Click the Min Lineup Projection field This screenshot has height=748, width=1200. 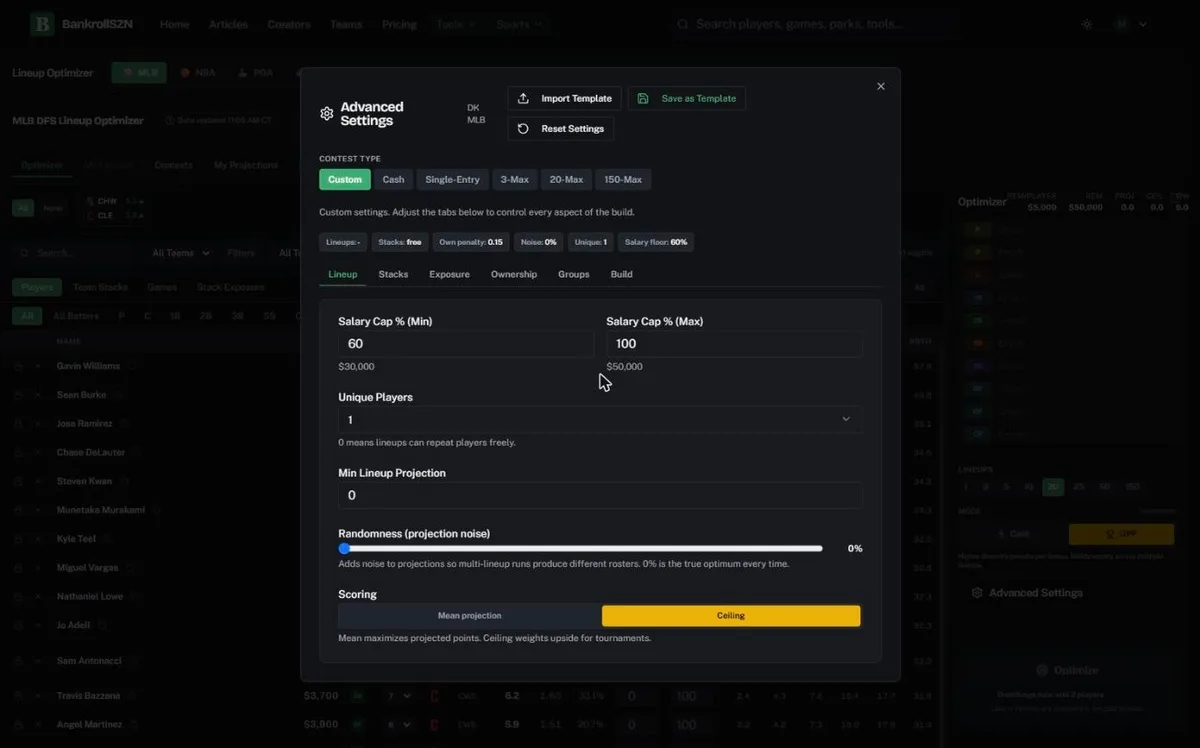[600, 496]
